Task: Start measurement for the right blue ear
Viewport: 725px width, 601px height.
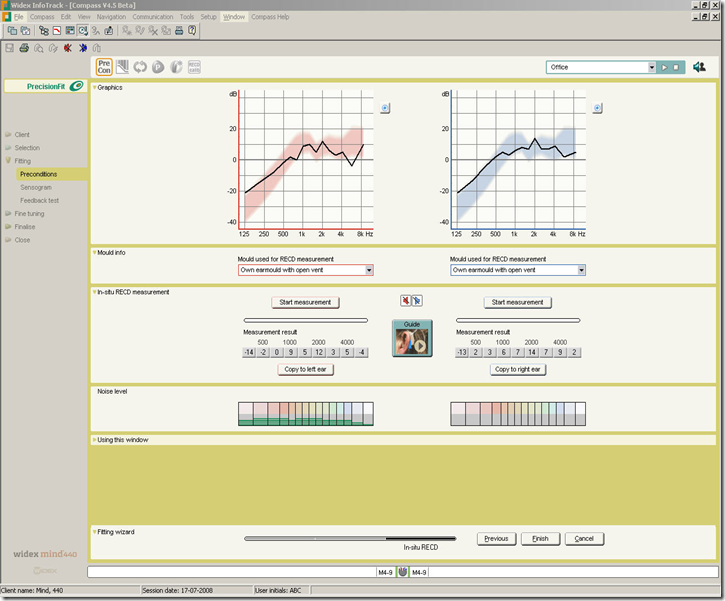Action: (517, 302)
